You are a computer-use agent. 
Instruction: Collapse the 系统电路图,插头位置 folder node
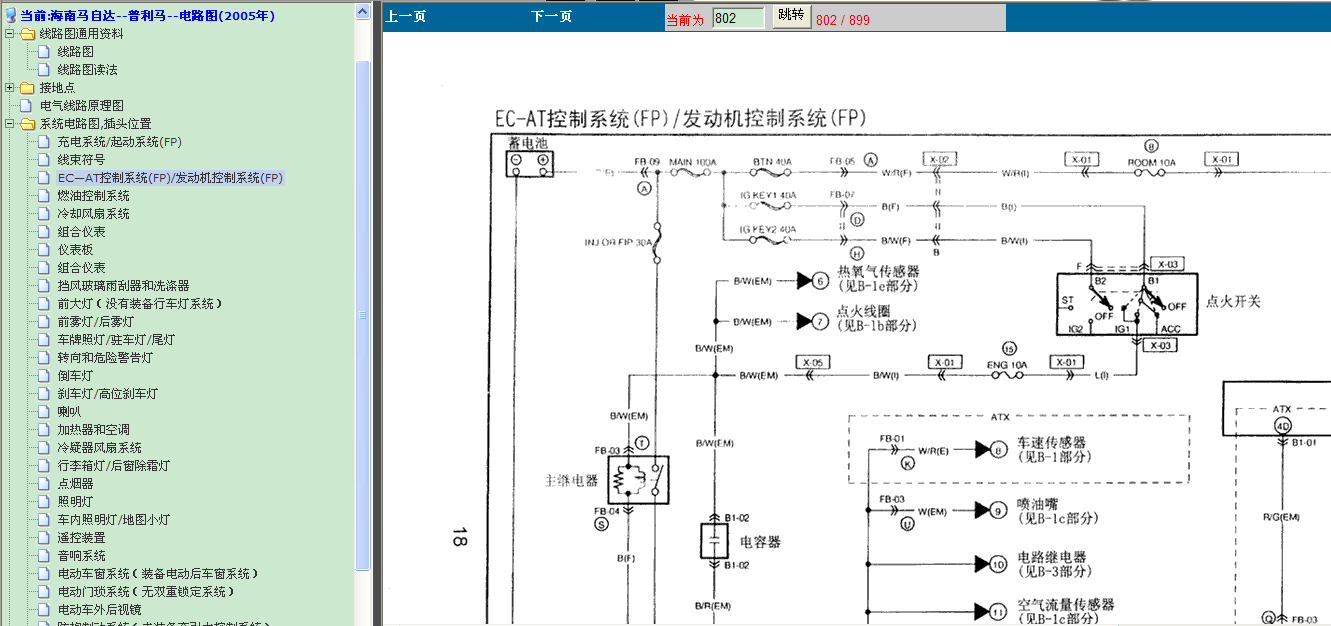click(9, 124)
